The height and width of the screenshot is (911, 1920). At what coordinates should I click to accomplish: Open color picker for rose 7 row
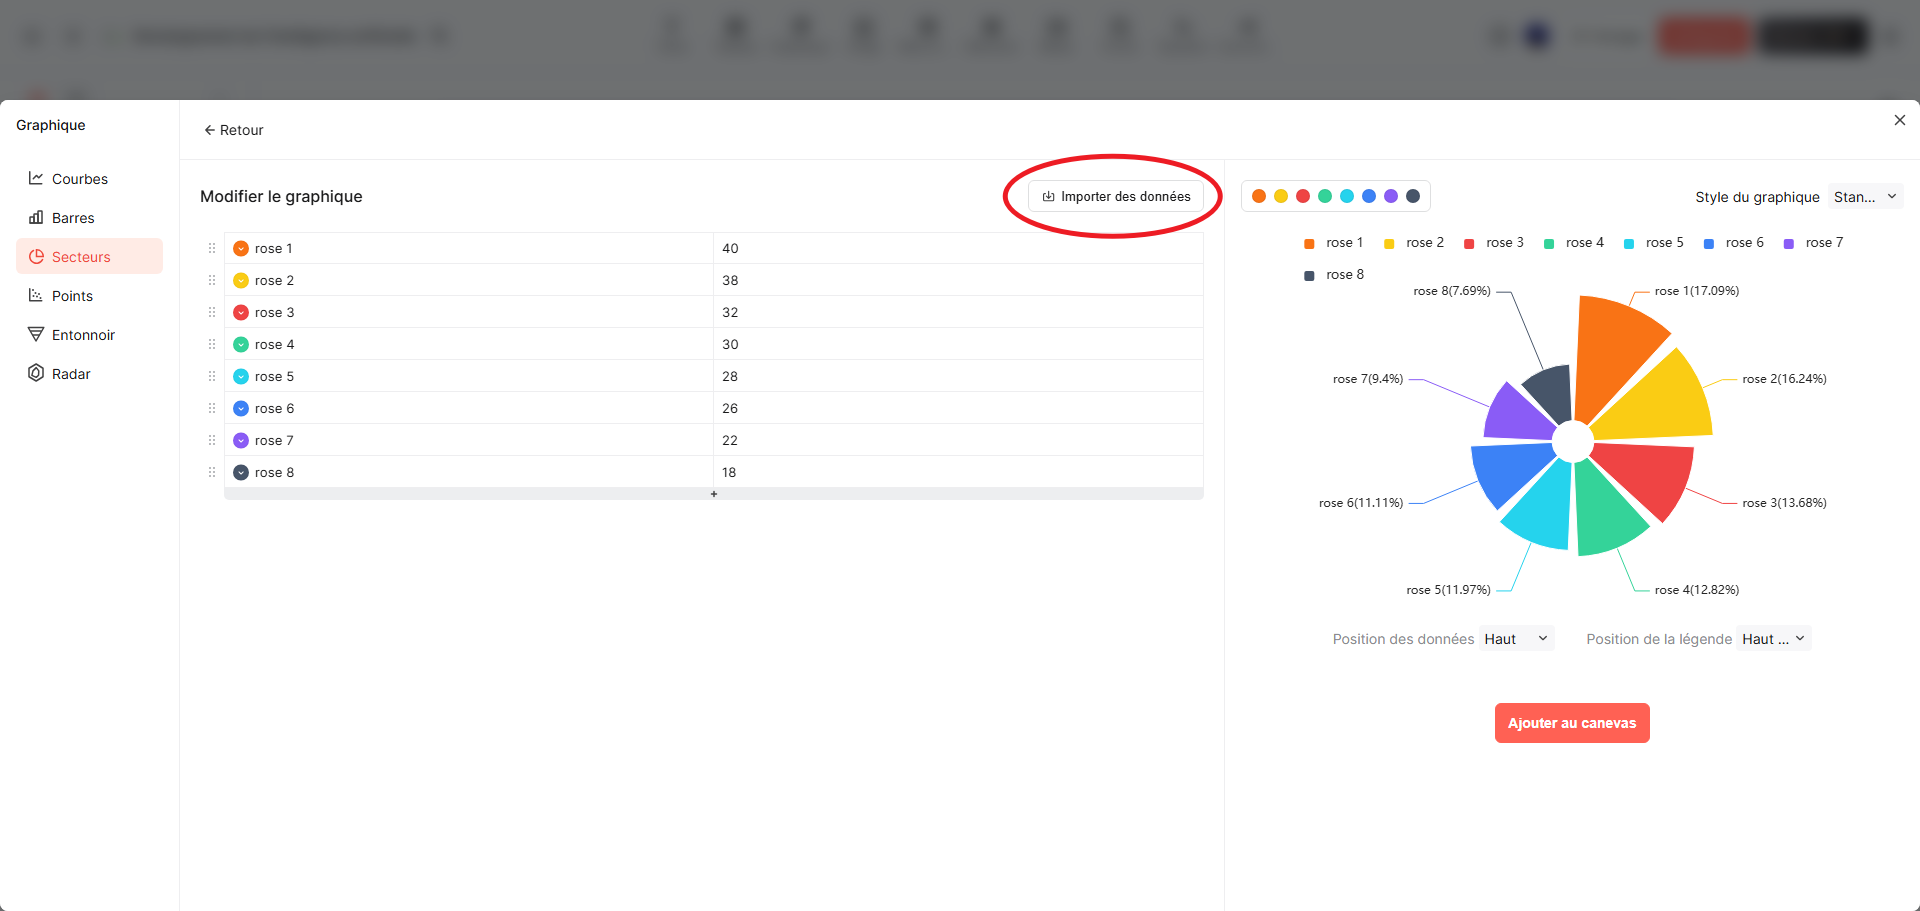click(x=241, y=441)
